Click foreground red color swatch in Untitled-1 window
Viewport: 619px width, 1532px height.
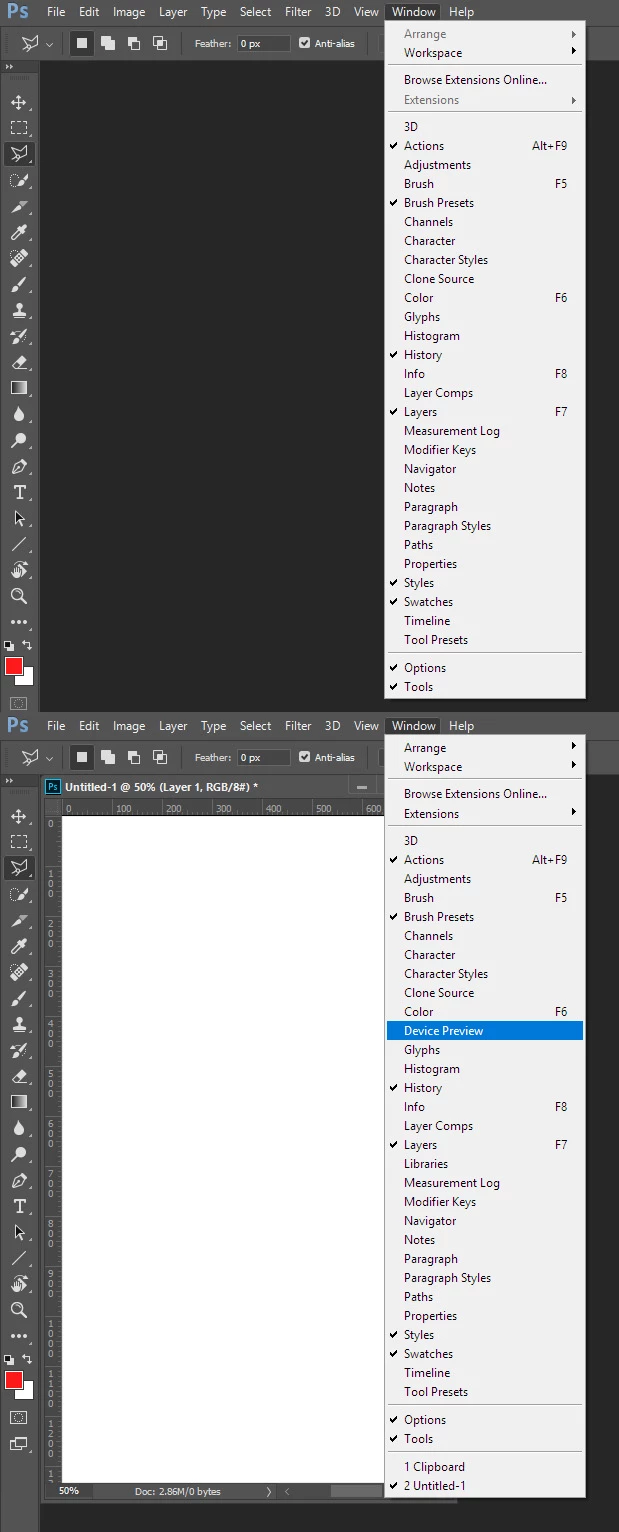[14, 1380]
